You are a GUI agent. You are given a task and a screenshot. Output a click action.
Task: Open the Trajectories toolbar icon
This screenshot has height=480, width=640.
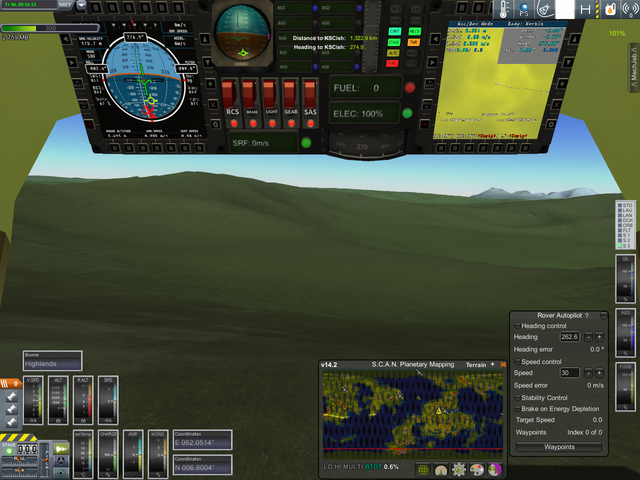tap(544, 9)
